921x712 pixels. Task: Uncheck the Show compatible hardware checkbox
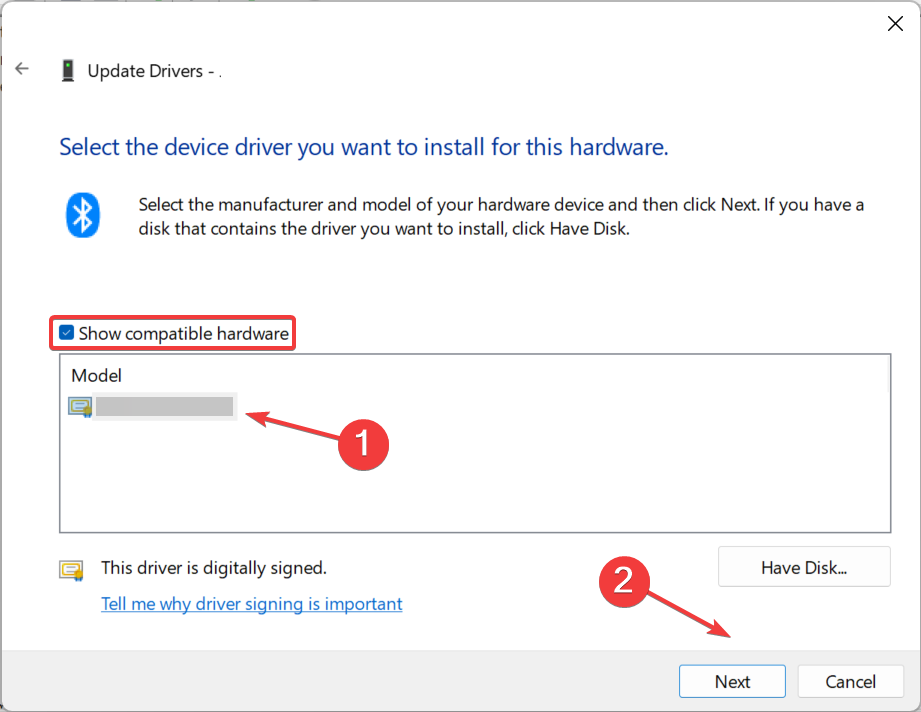click(66, 333)
